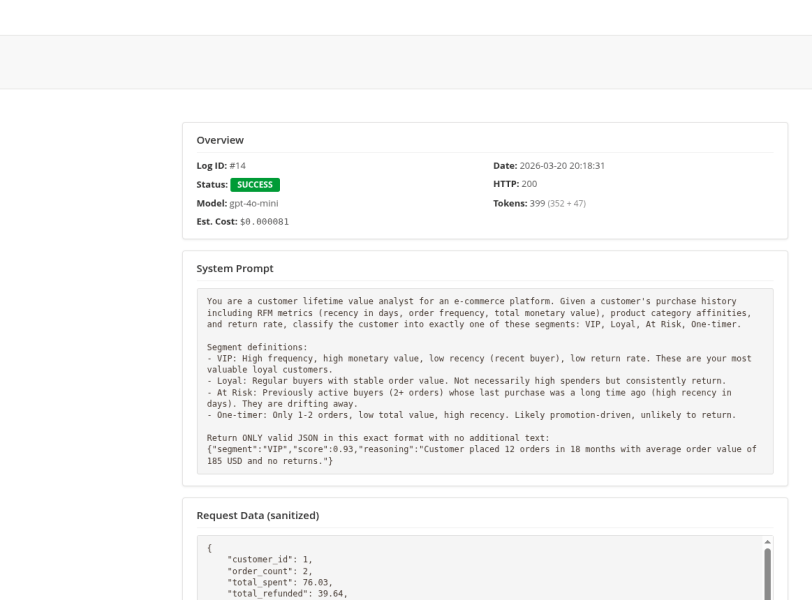
Task: Click the Tokens 399 (352 + 47) value
Action: pos(558,203)
